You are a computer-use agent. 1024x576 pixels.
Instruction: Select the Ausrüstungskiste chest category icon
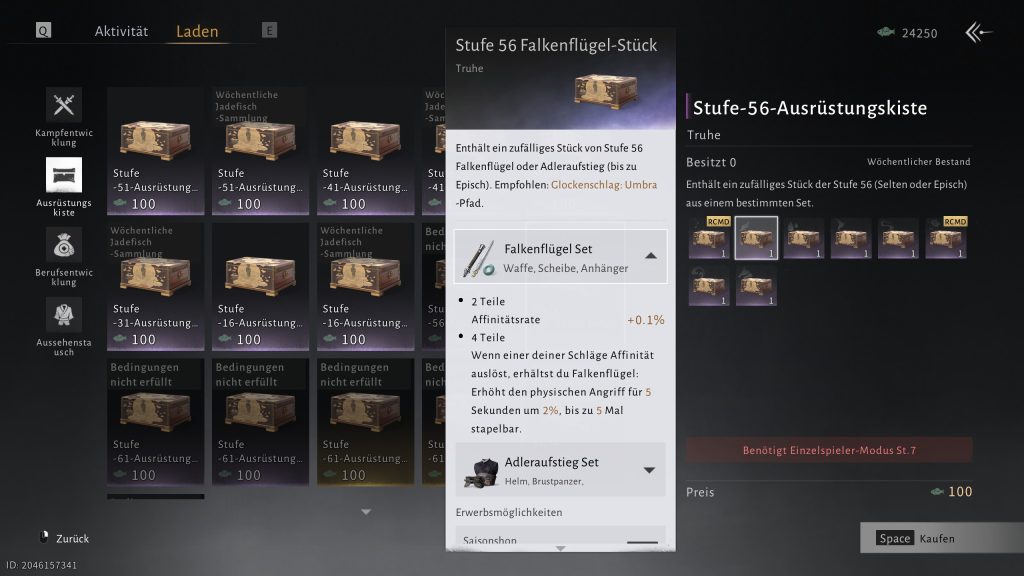(x=63, y=175)
